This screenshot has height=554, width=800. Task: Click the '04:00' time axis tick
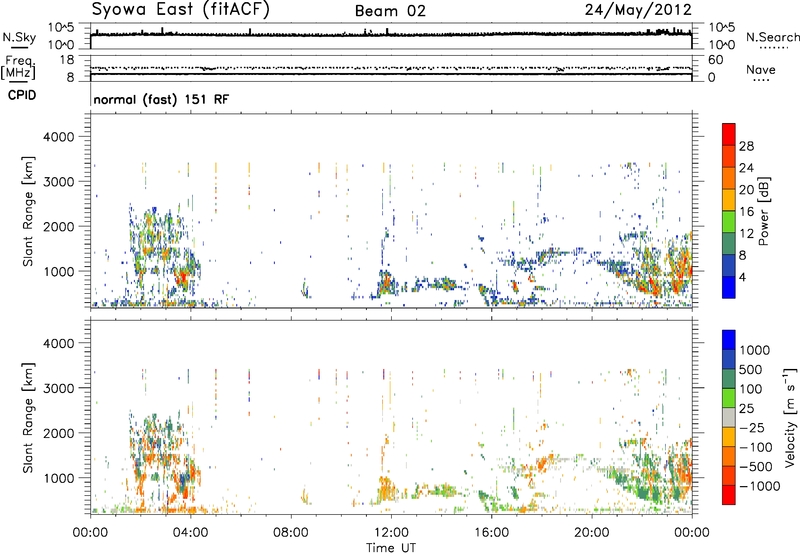click(190, 533)
